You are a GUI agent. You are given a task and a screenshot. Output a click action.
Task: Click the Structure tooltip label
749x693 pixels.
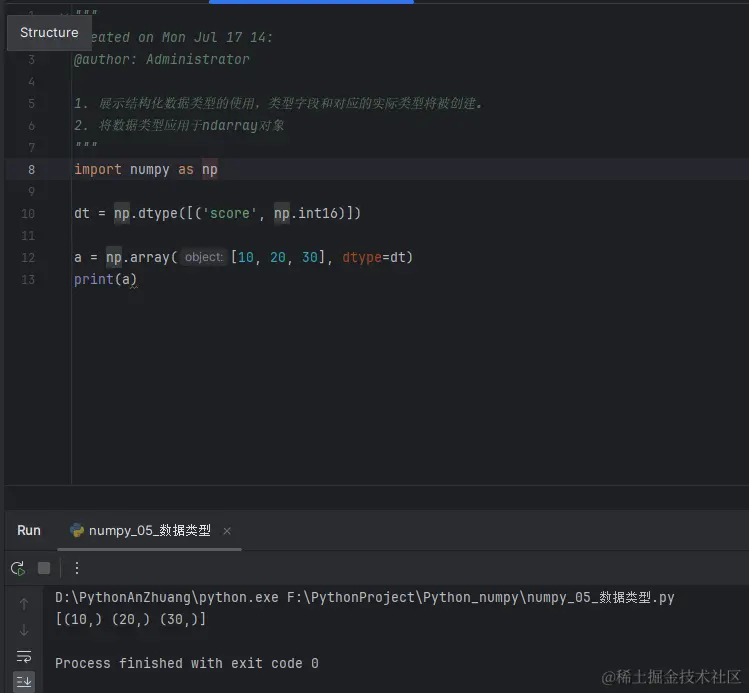point(49,33)
